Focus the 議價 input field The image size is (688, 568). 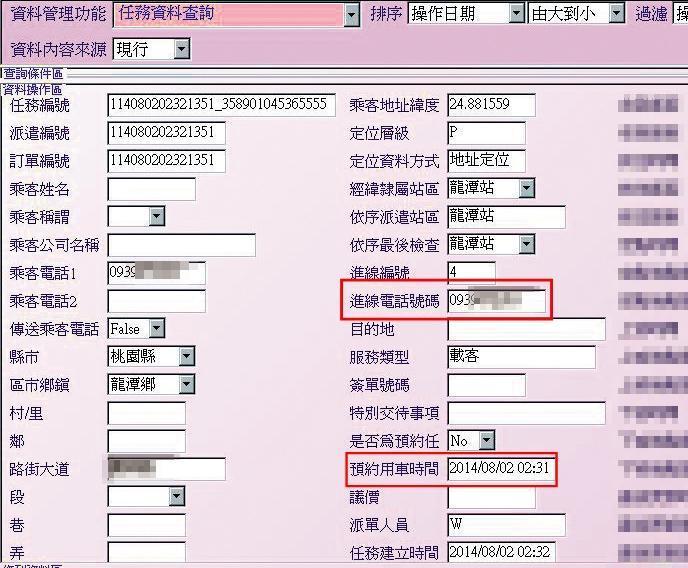[x=491, y=497]
